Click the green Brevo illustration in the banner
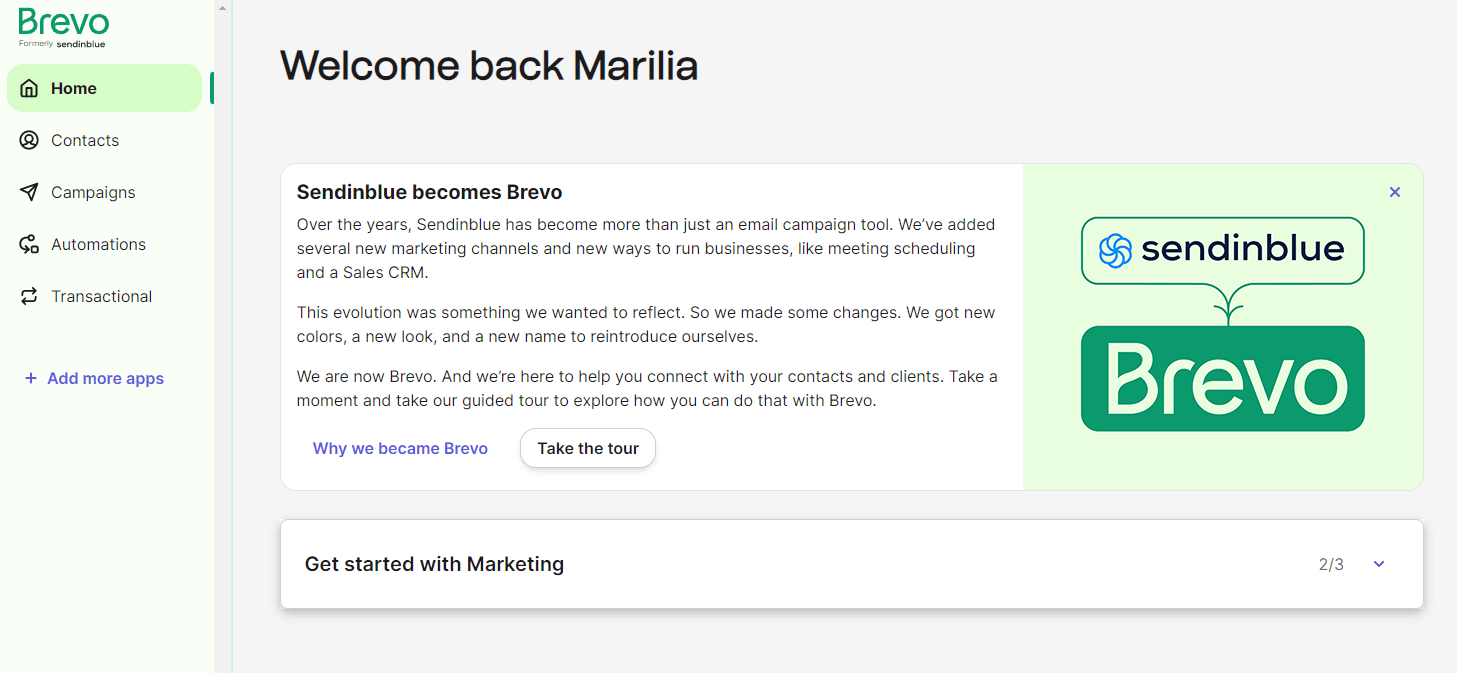The image size is (1457, 673). click(1222, 378)
